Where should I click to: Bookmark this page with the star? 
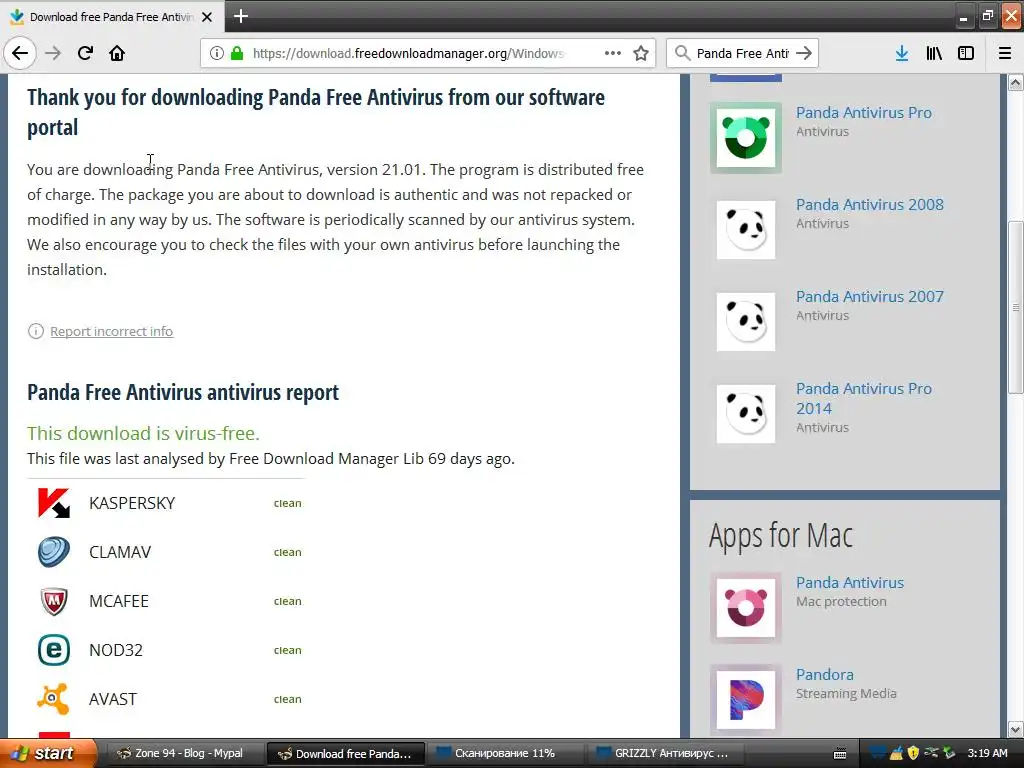641,53
